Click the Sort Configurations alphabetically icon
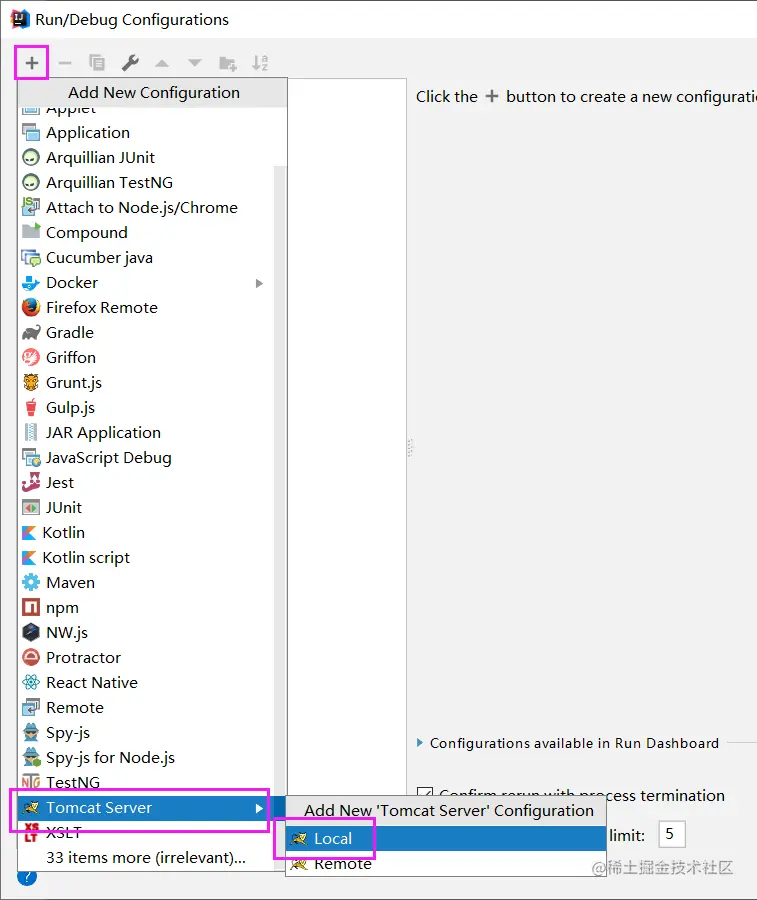757x900 pixels. (x=260, y=63)
